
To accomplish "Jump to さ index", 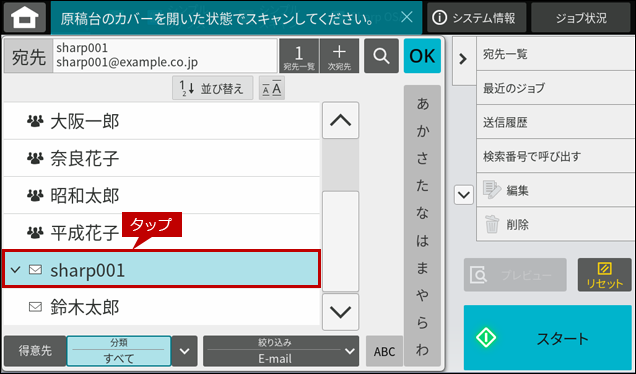I will pyautogui.click(x=422, y=158).
